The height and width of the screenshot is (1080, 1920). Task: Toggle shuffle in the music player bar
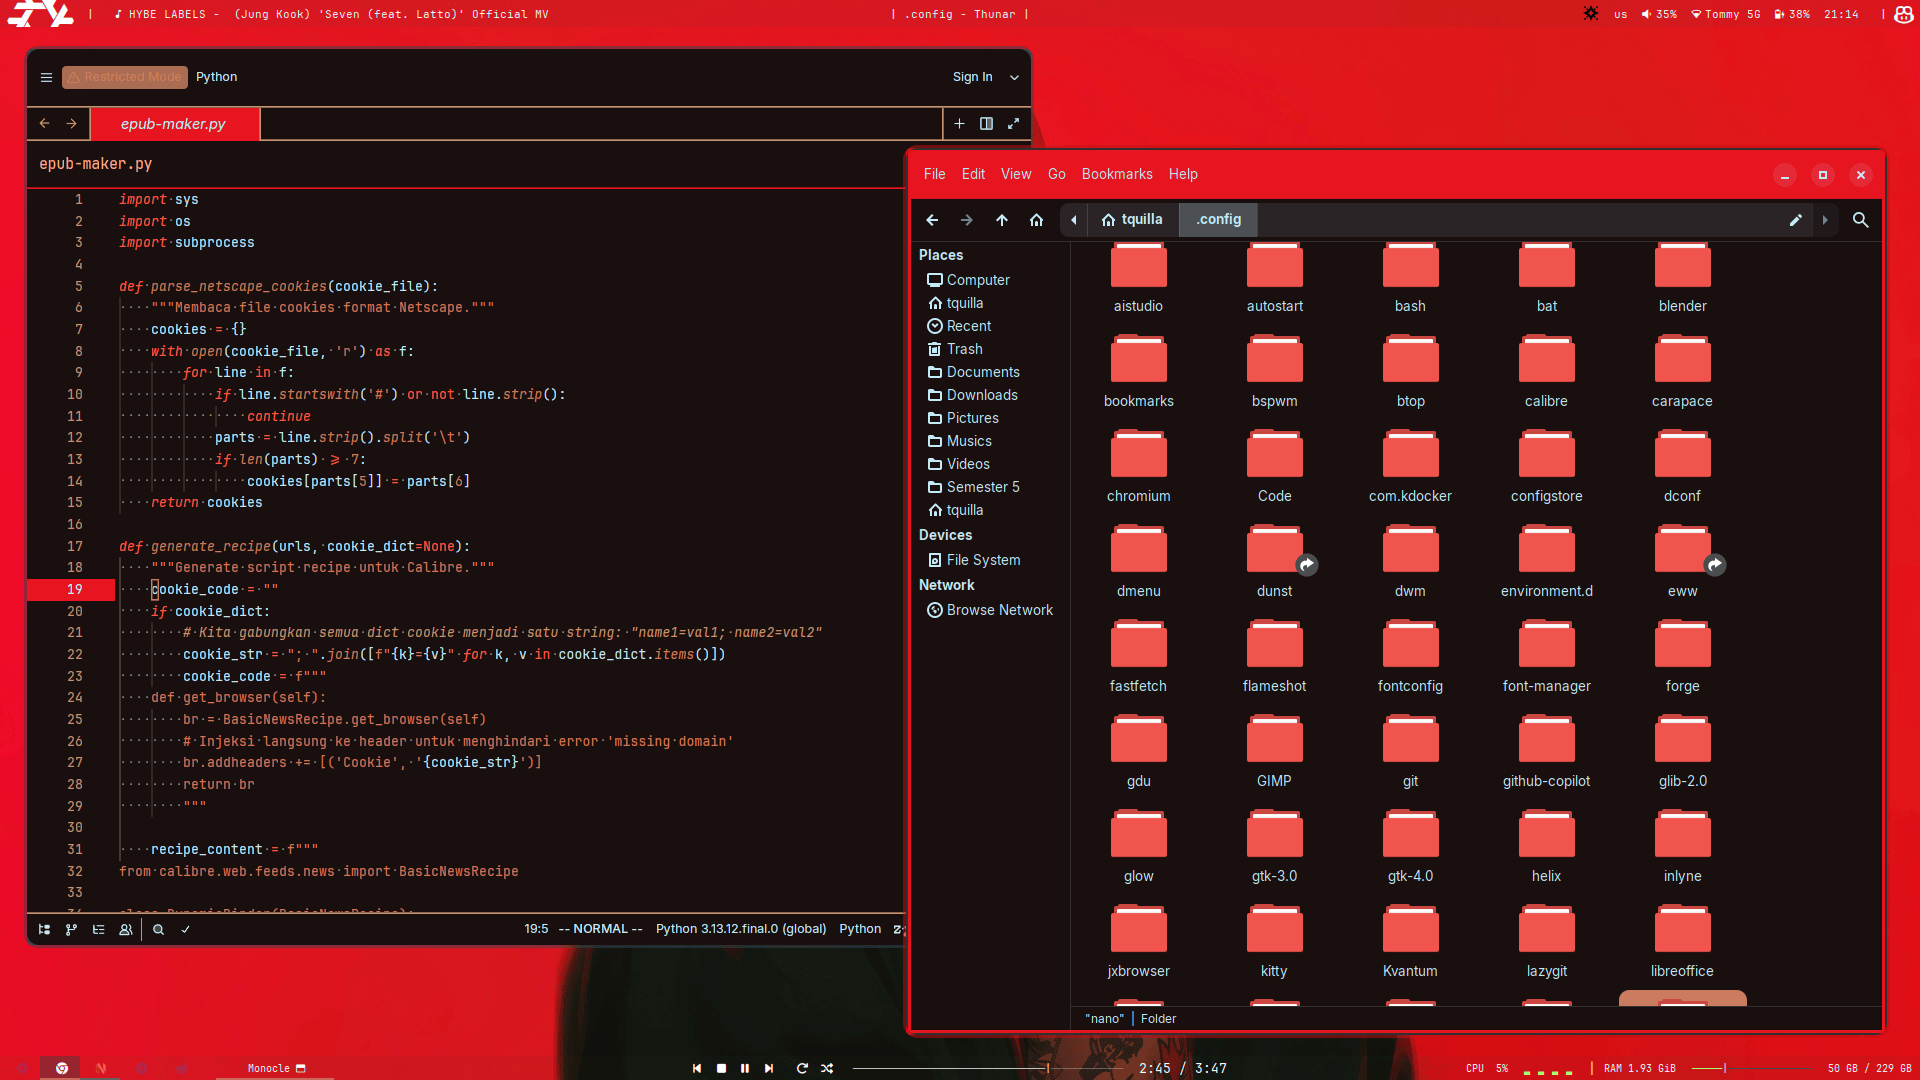point(827,1068)
